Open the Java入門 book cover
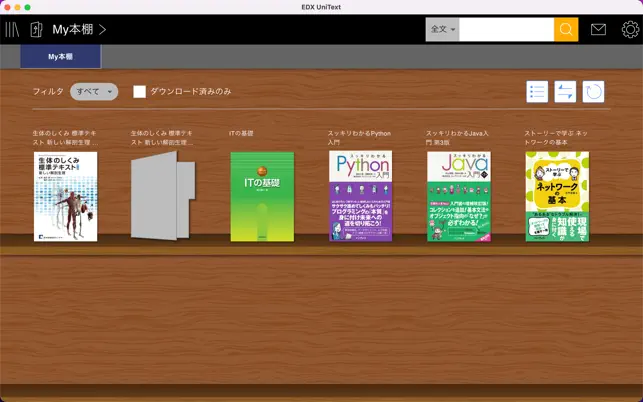 (459, 196)
